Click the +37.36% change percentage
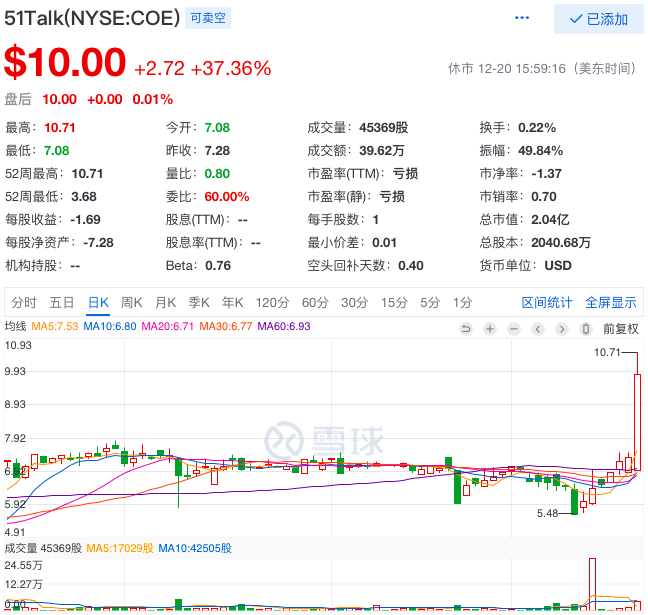This screenshot has height=615, width=648. point(231,68)
